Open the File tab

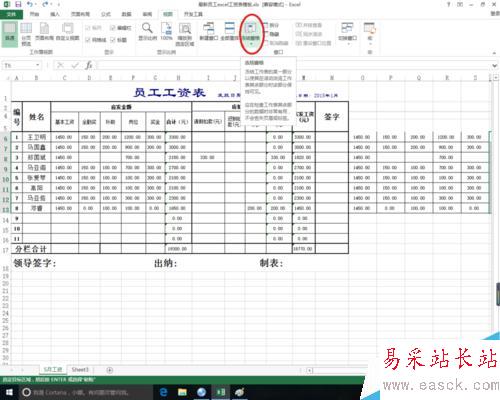click(x=11, y=14)
